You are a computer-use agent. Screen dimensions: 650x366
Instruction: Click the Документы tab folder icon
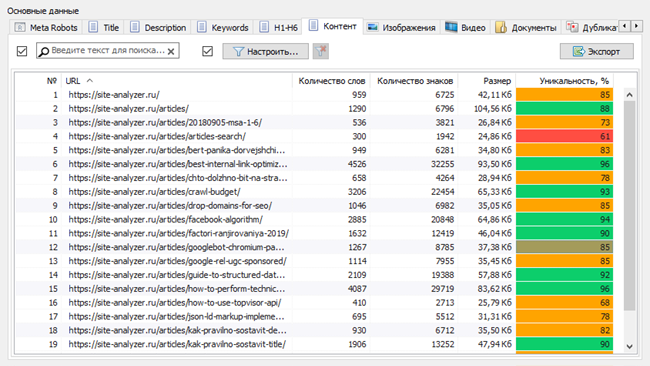(501, 27)
